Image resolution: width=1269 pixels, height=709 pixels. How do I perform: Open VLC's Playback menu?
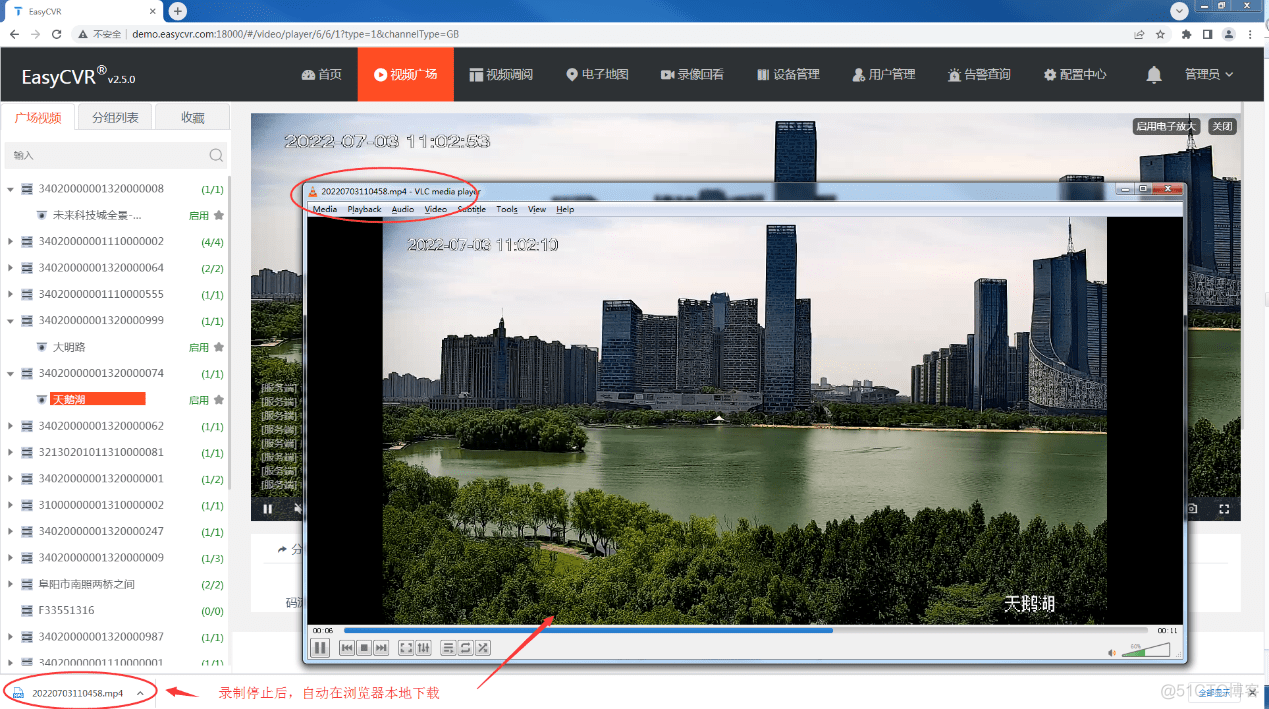click(364, 209)
